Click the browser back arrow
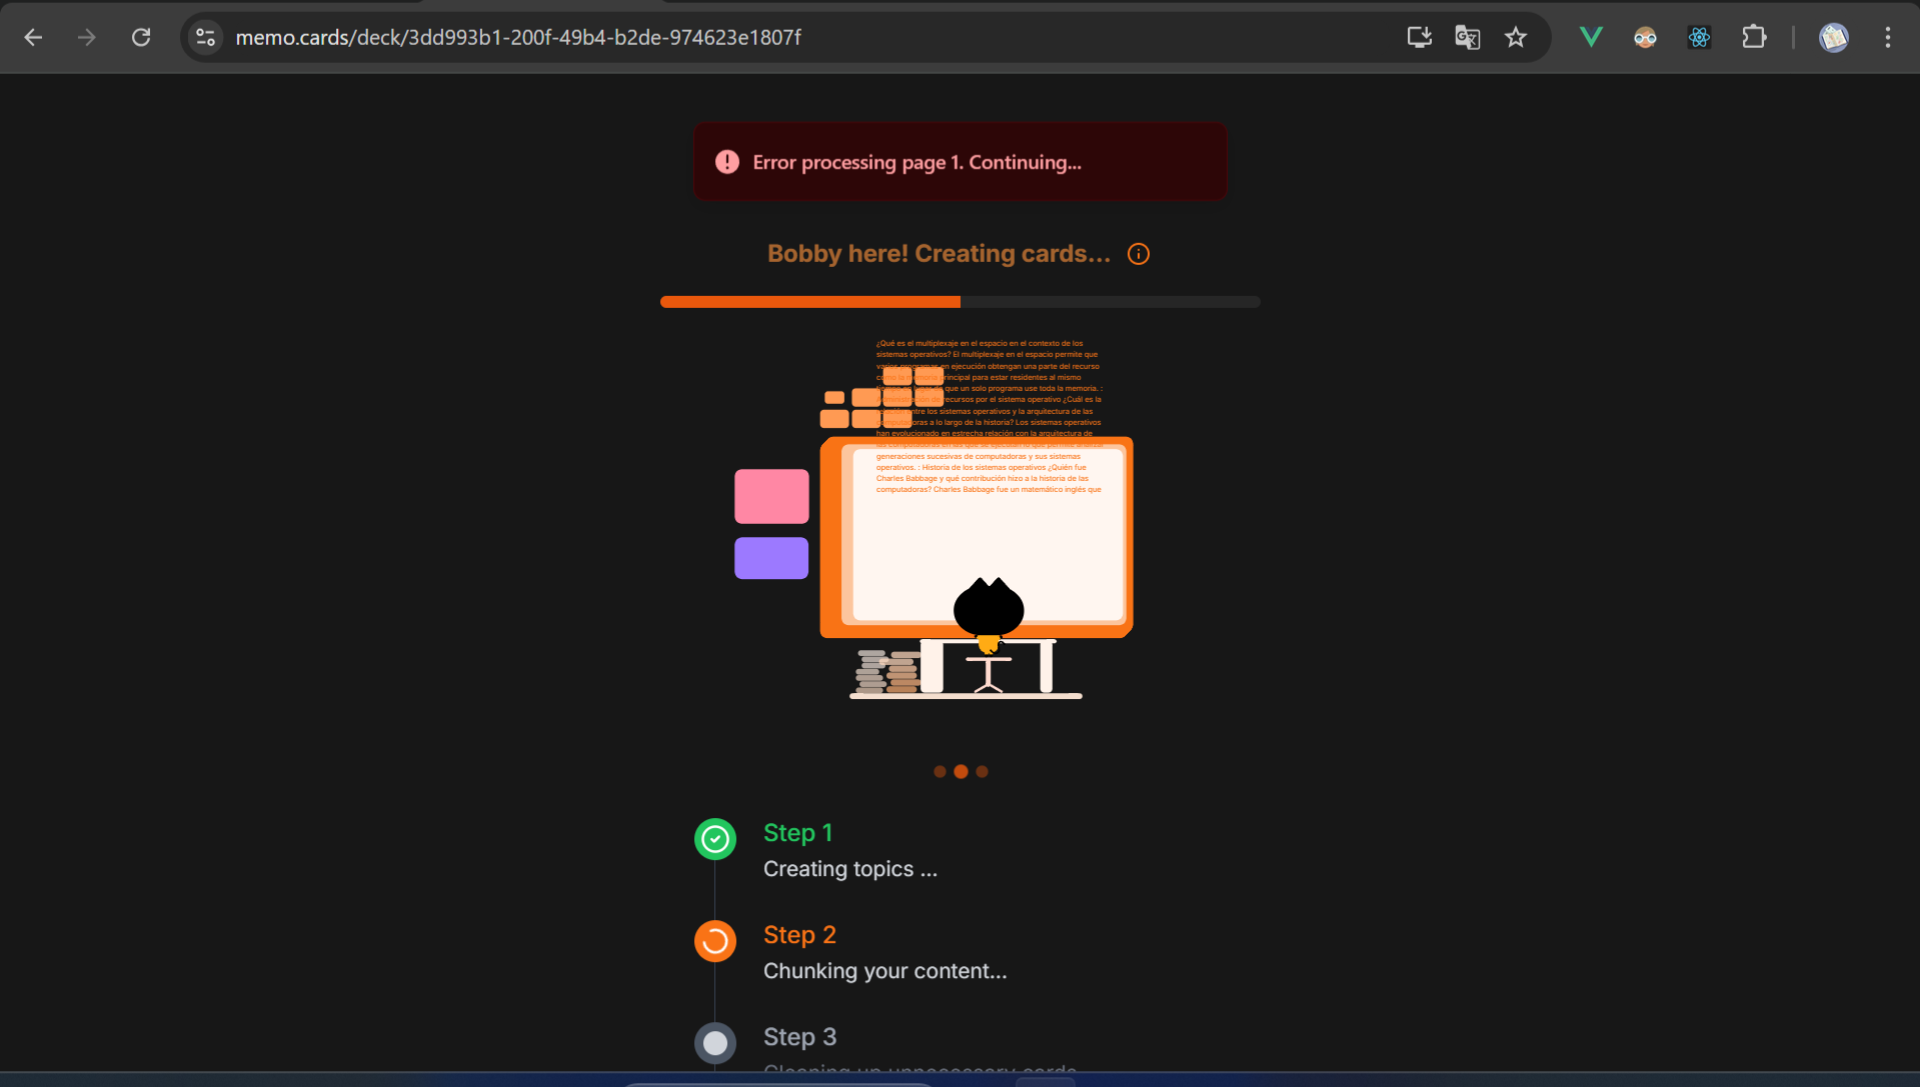The width and height of the screenshot is (1920, 1087). pyautogui.click(x=33, y=37)
